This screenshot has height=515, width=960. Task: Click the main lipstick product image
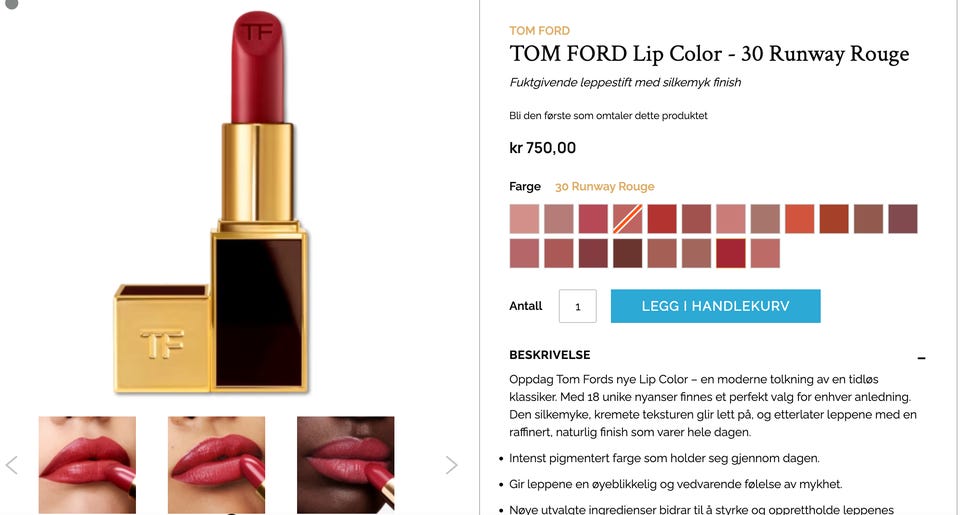211,202
